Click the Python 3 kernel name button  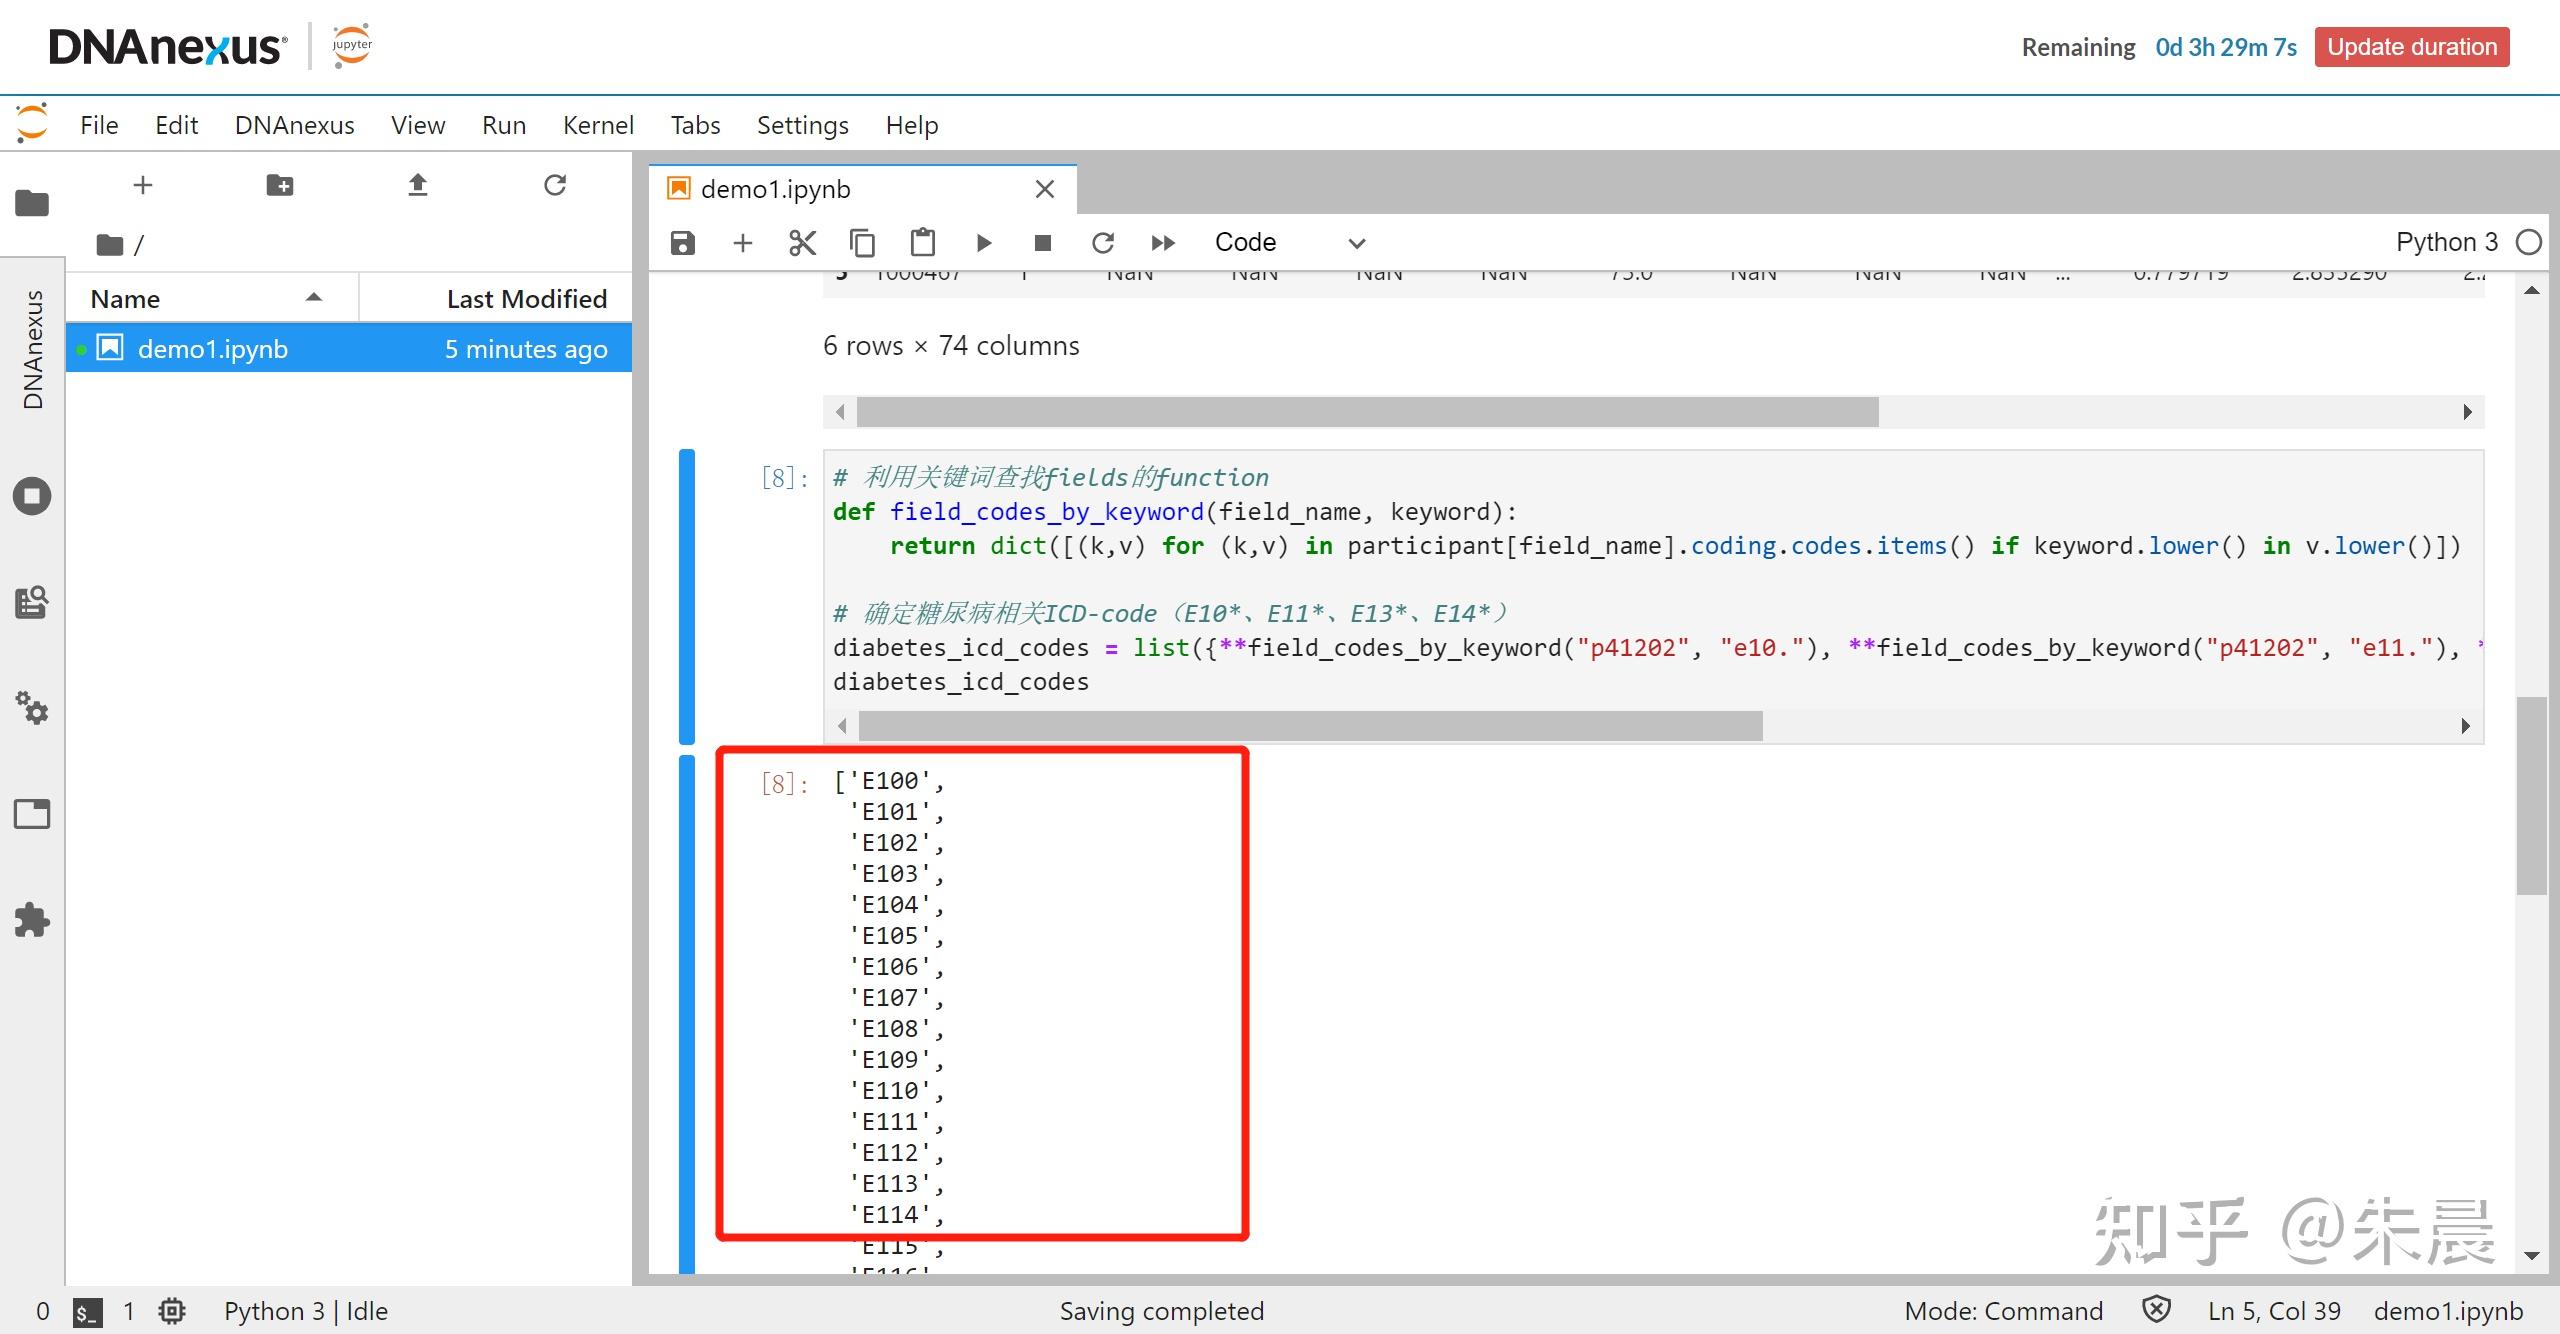coord(2447,243)
